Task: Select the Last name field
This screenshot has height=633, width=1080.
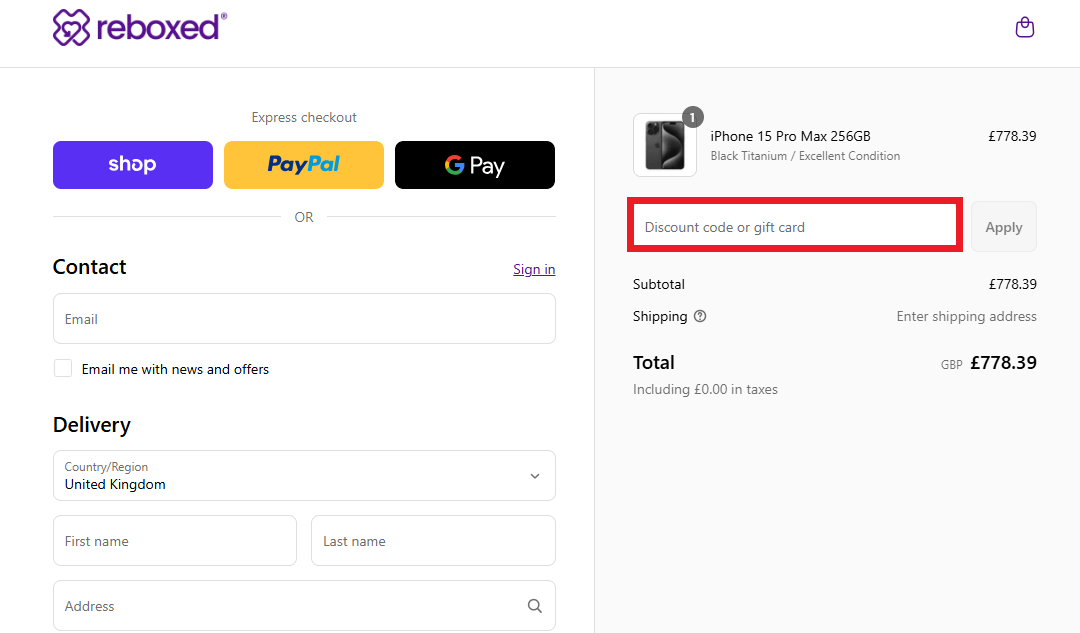Action: [433, 541]
